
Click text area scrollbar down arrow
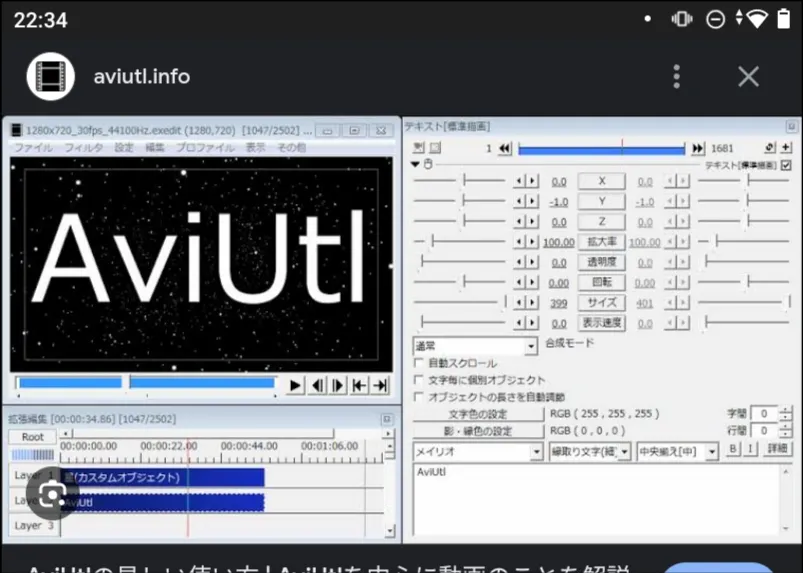tap(786, 528)
